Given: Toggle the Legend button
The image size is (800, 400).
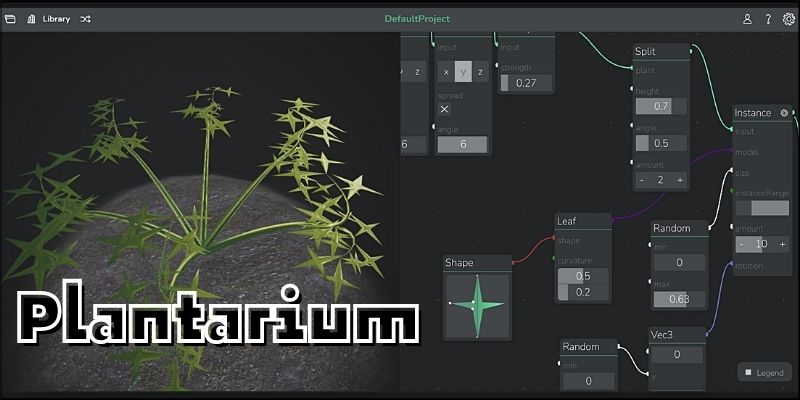Looking at the screenshot, I should [x=764, y=372].
